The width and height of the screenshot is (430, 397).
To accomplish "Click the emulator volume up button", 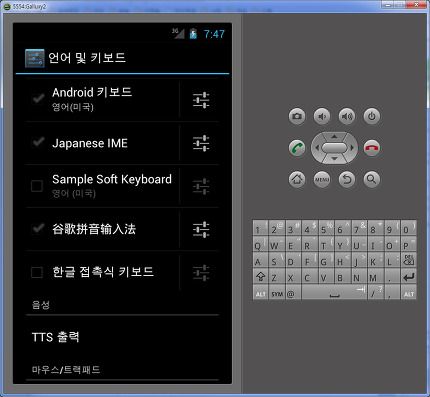I will 347,116.
